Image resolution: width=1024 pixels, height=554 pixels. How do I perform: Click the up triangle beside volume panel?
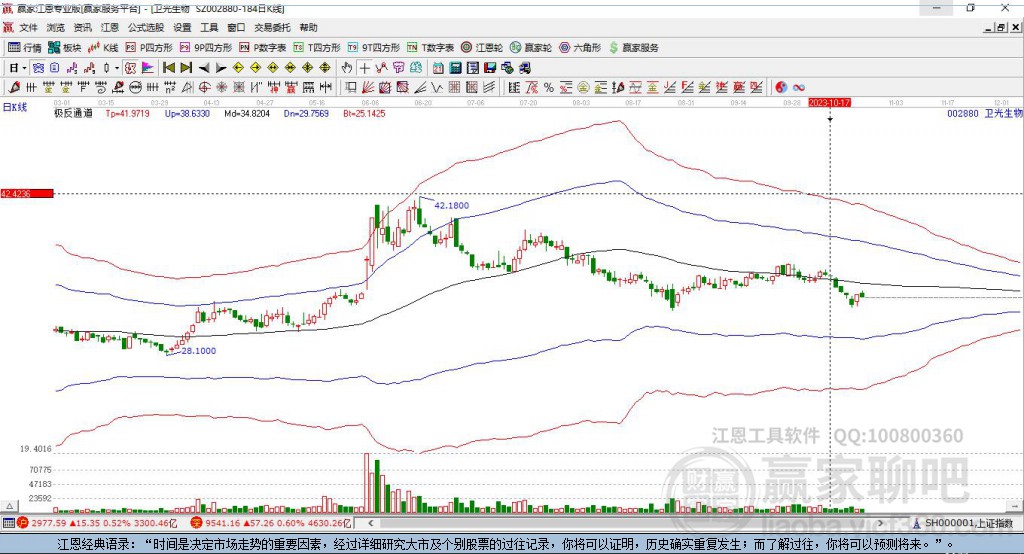(x=9, y=506)
